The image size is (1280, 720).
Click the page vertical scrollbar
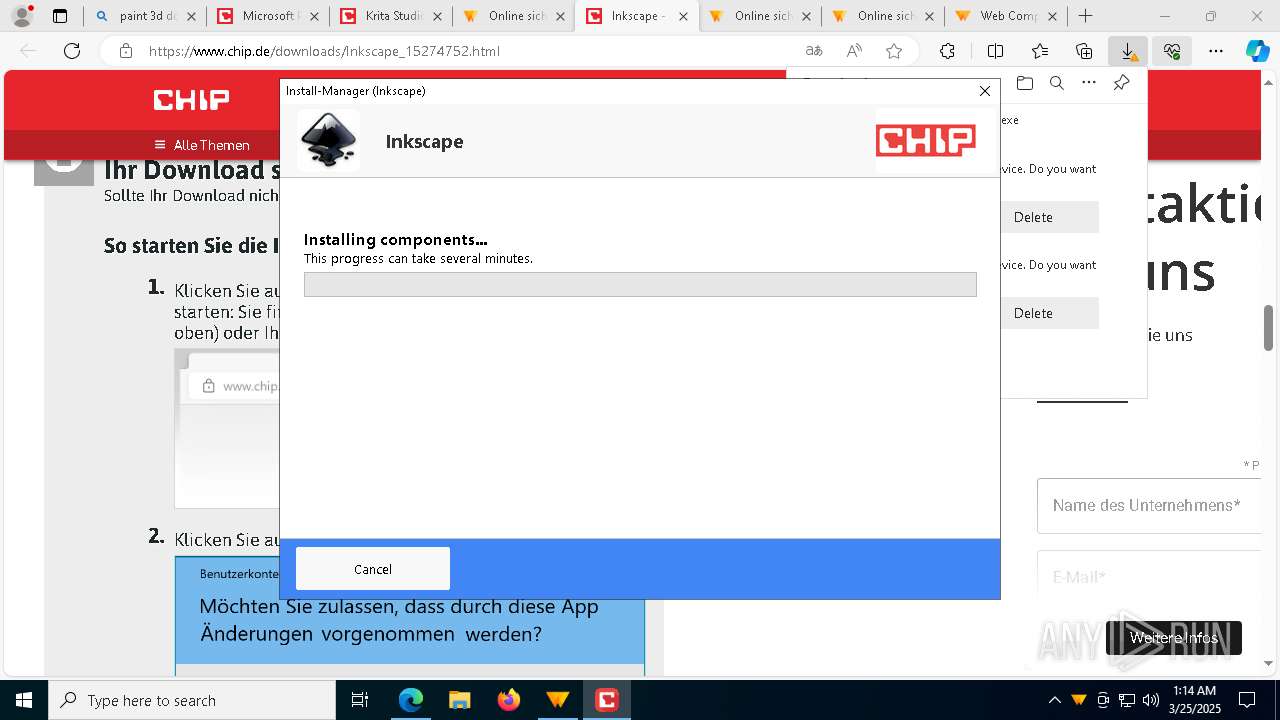coord(1269,328)
